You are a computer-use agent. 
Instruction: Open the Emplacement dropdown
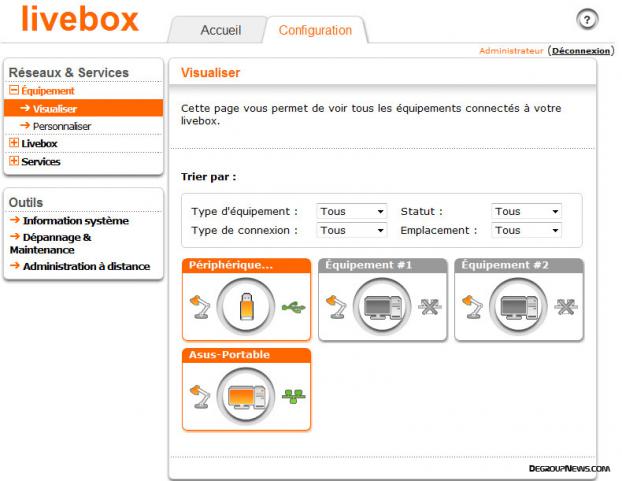tap(526, 230)
